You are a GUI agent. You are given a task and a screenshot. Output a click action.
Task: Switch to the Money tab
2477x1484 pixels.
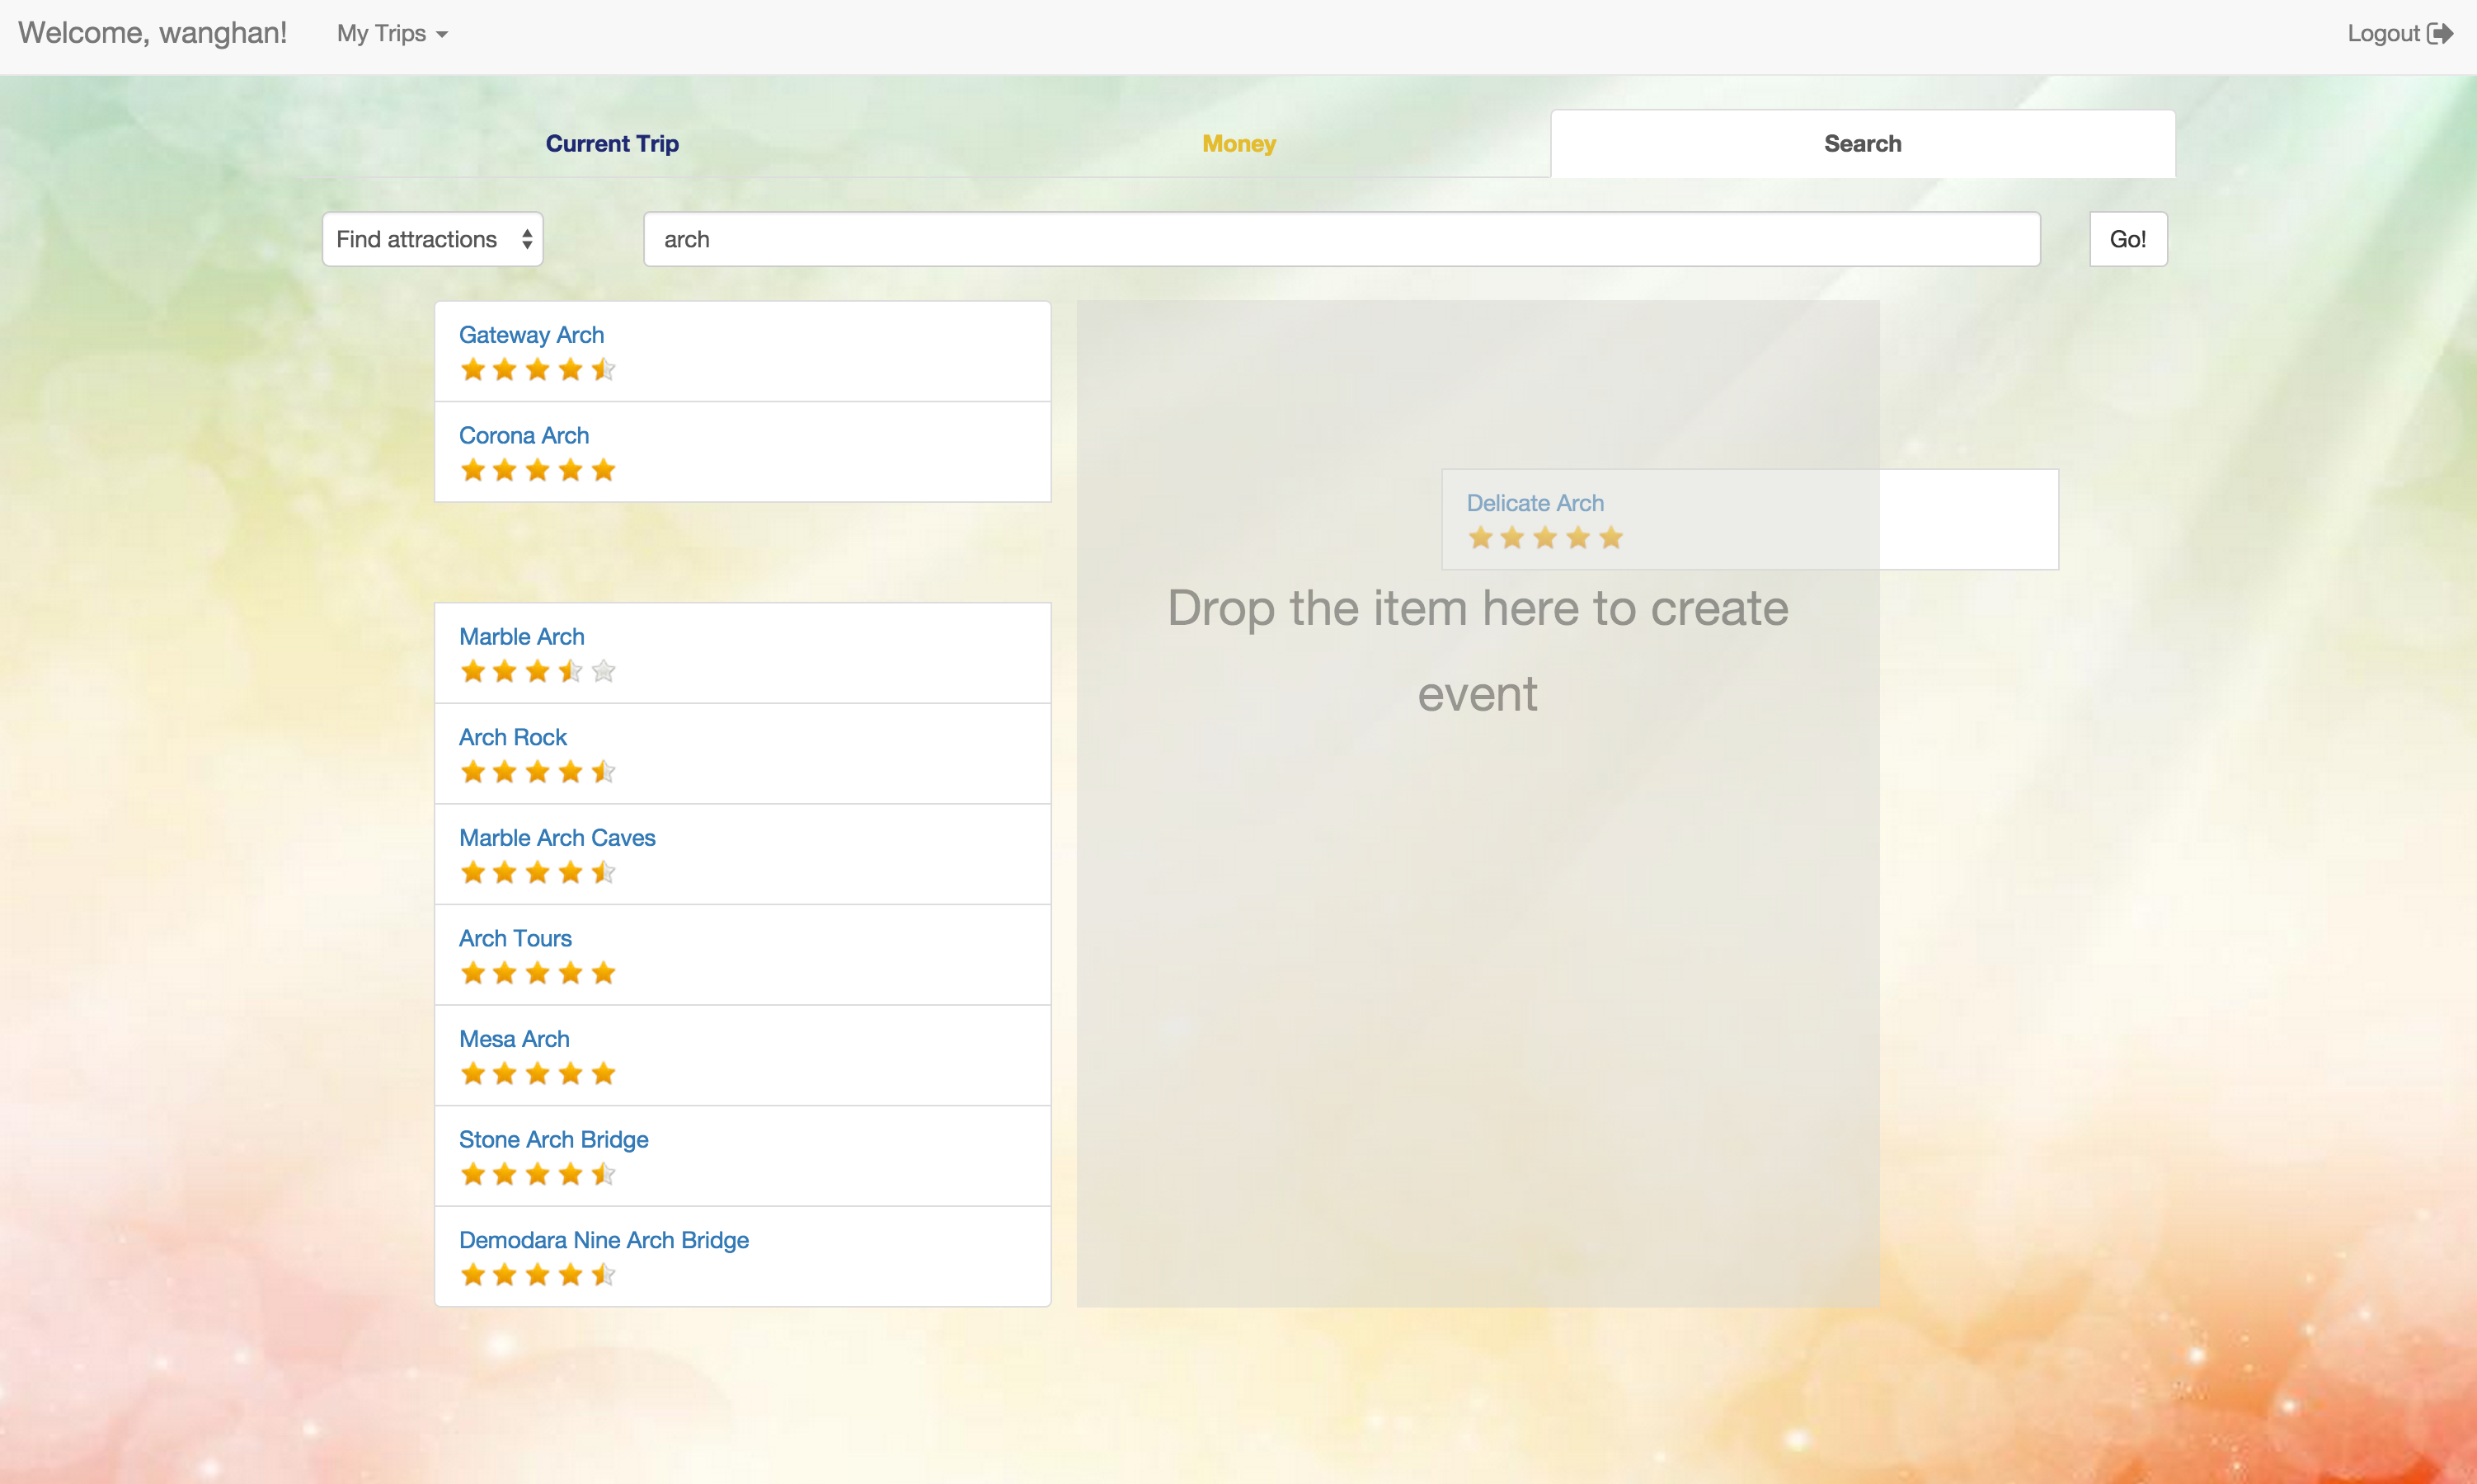click(x=1238, y=144)
